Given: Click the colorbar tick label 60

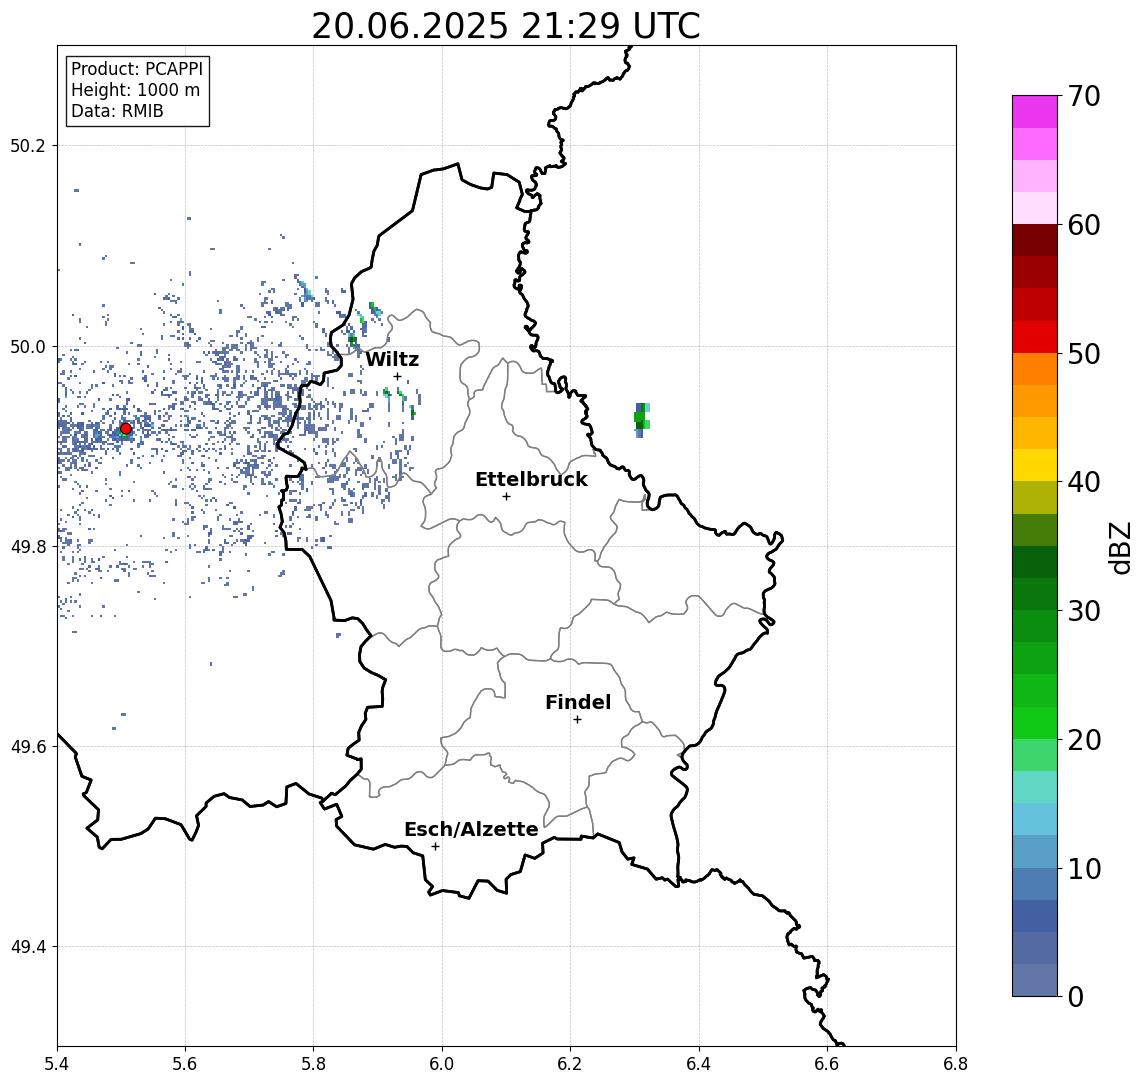Looking at the screenshot, I should tap(1084, 226).
